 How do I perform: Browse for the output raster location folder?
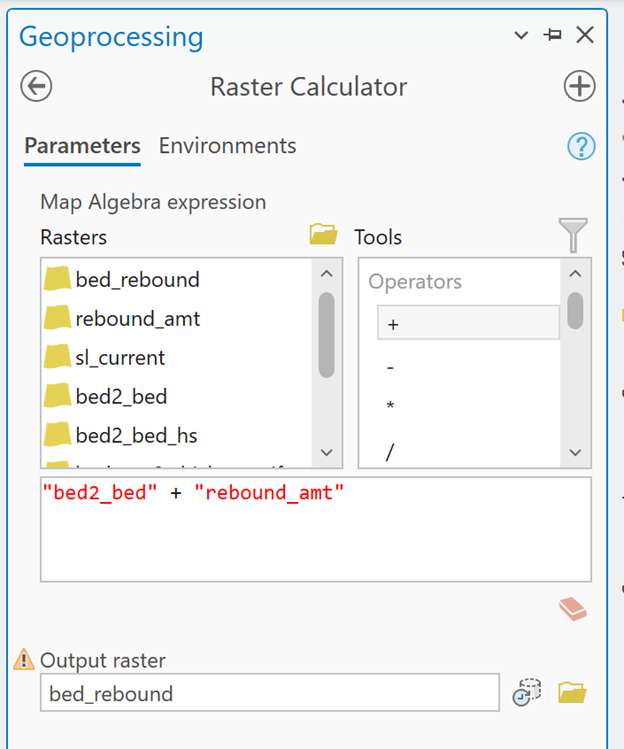pos(572,693)
